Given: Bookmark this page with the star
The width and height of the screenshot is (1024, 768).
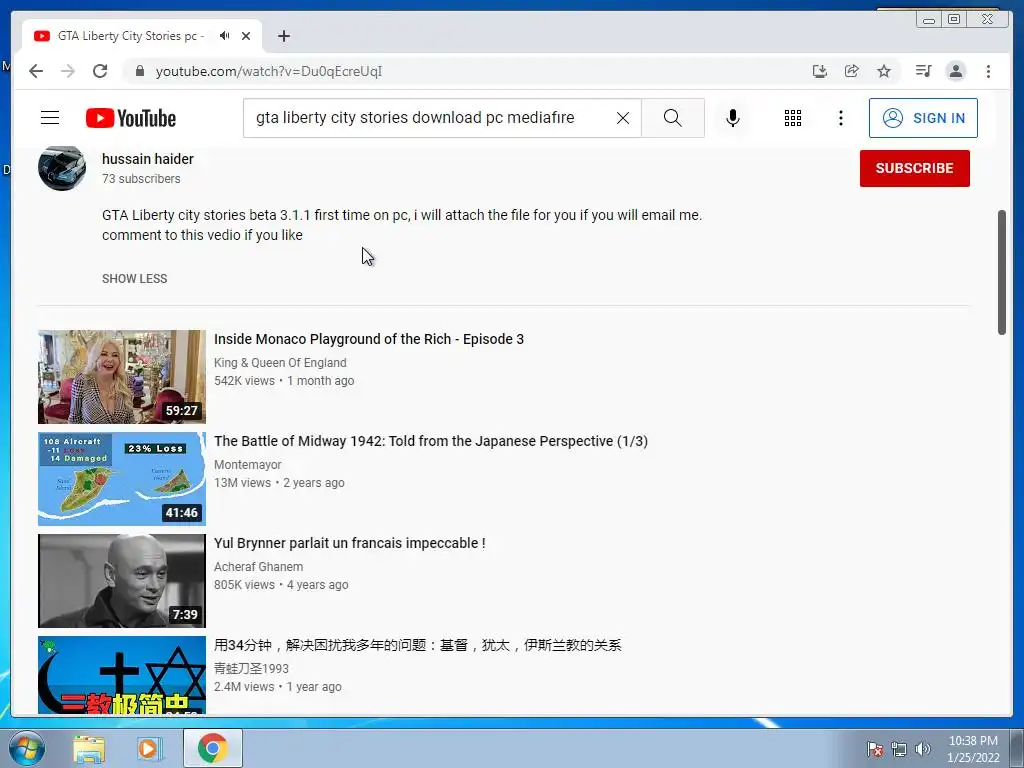Looking at the screenshot, I should click(x=884, y=71).
